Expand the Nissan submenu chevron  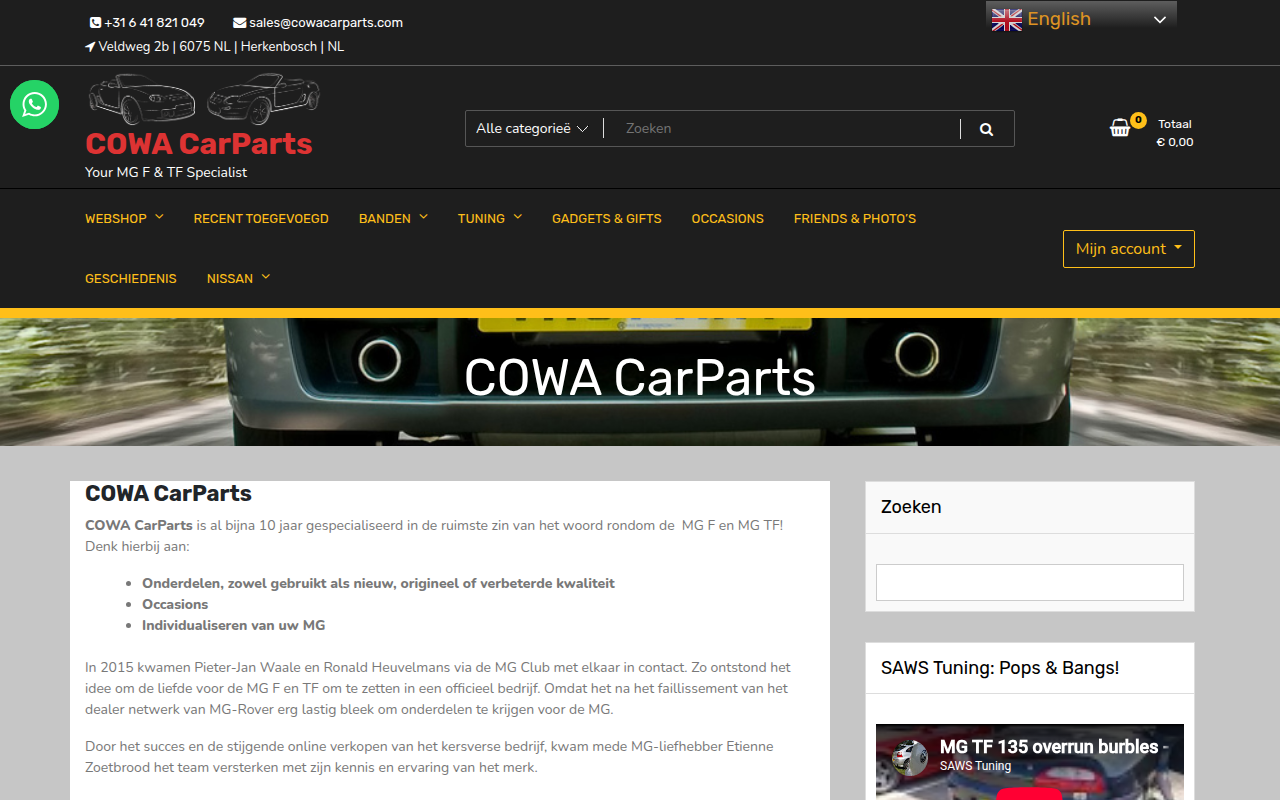tap(265, 277)
